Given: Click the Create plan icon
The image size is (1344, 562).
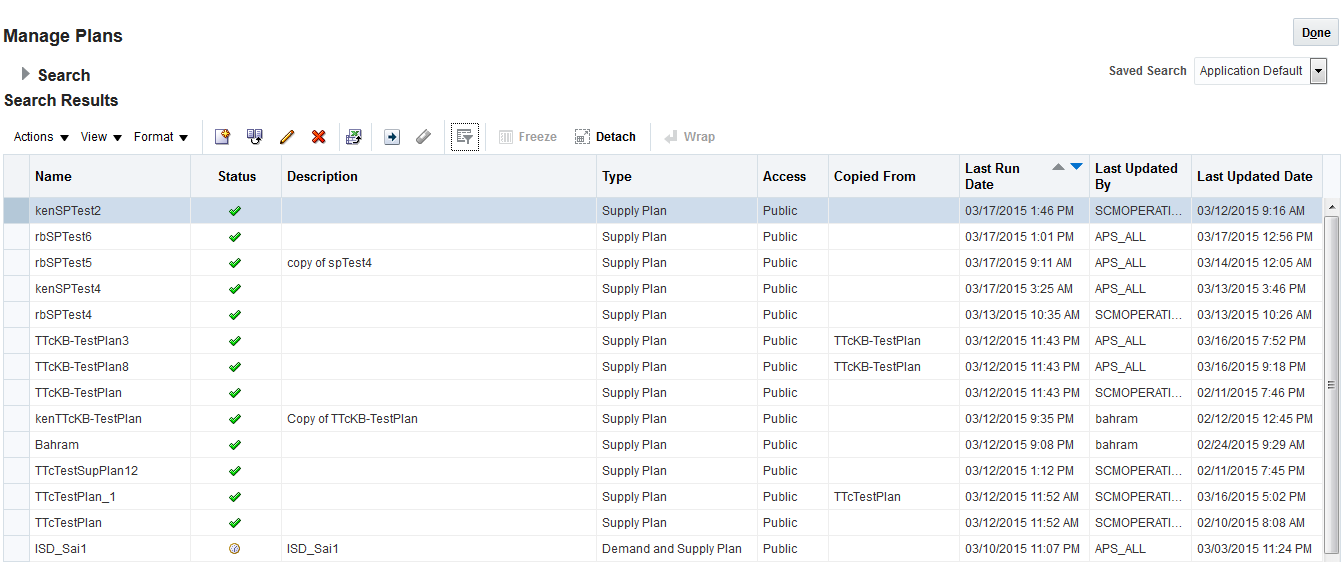Looking at the screenshot, I should coord(223,137).
